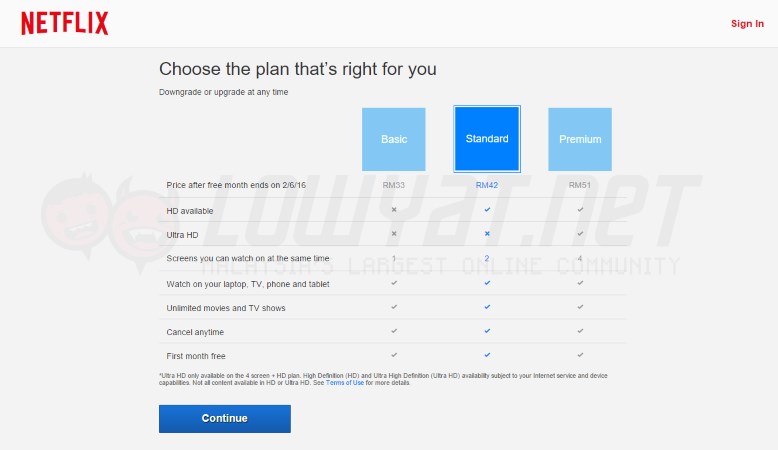This screenshot has height=450, width=778.
Task: Click Premium's Ultra HD checkmark
Action: click(x=580, y=234)
